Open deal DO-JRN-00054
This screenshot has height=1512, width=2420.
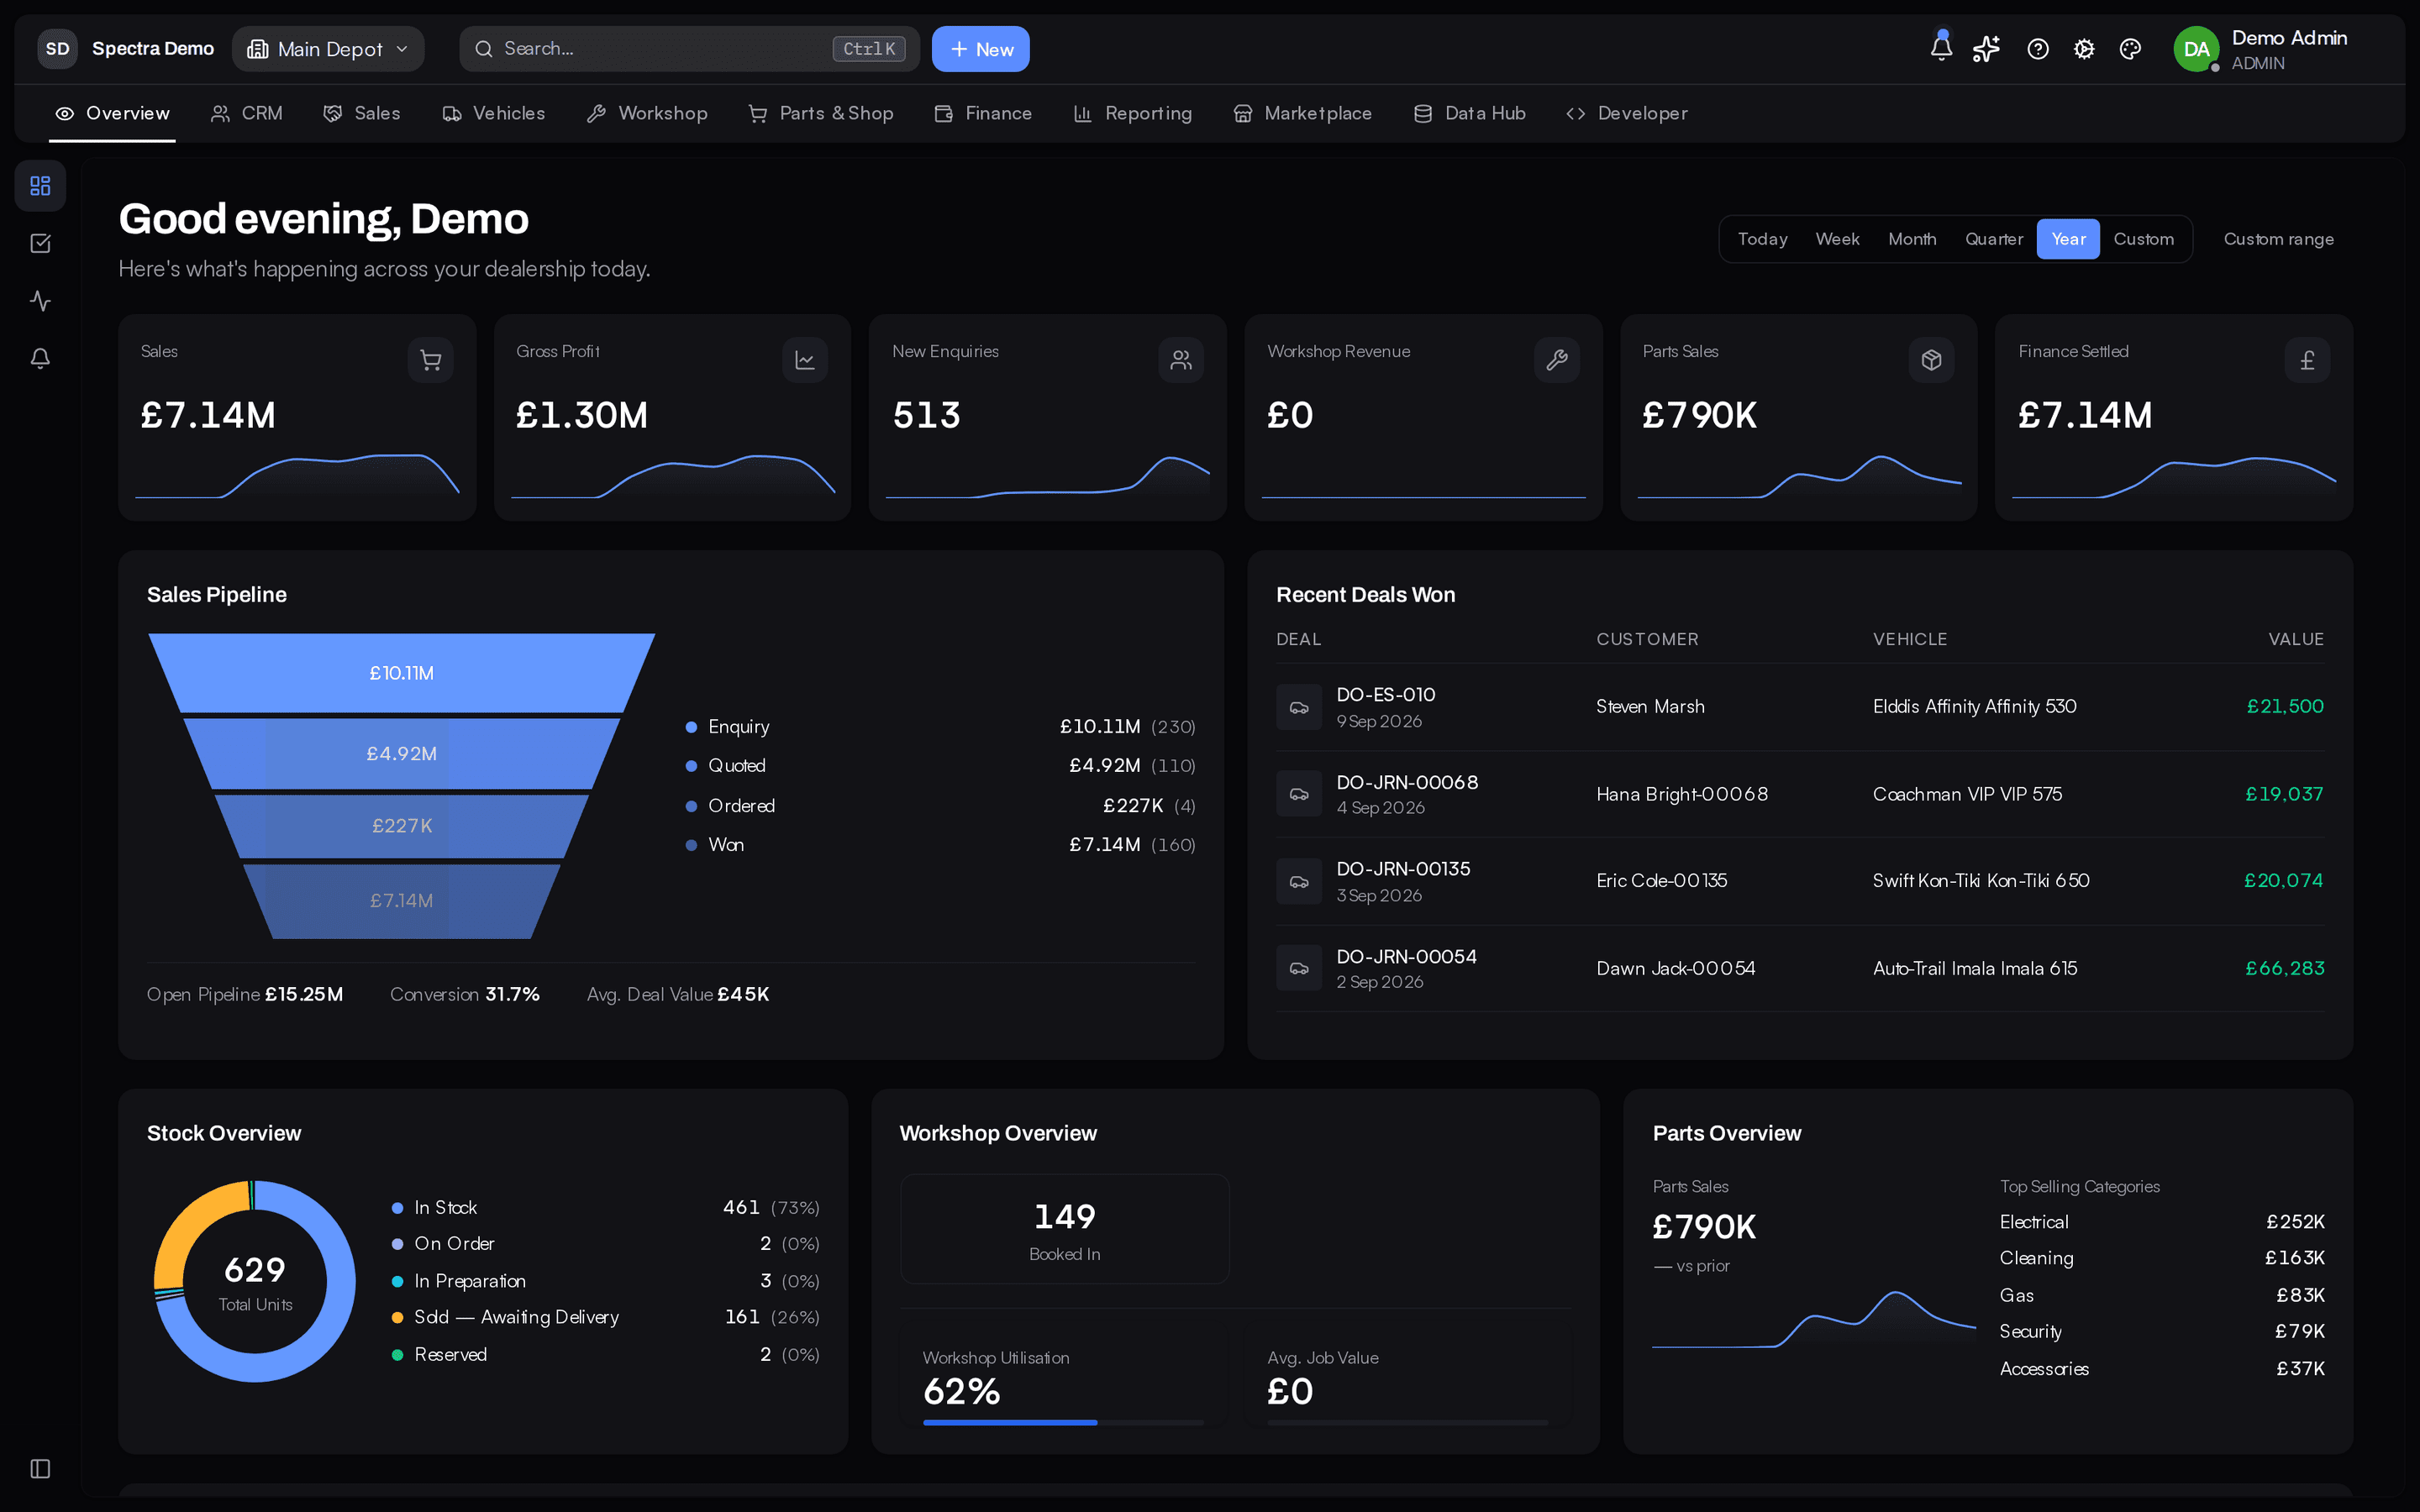coord(1406,956)
